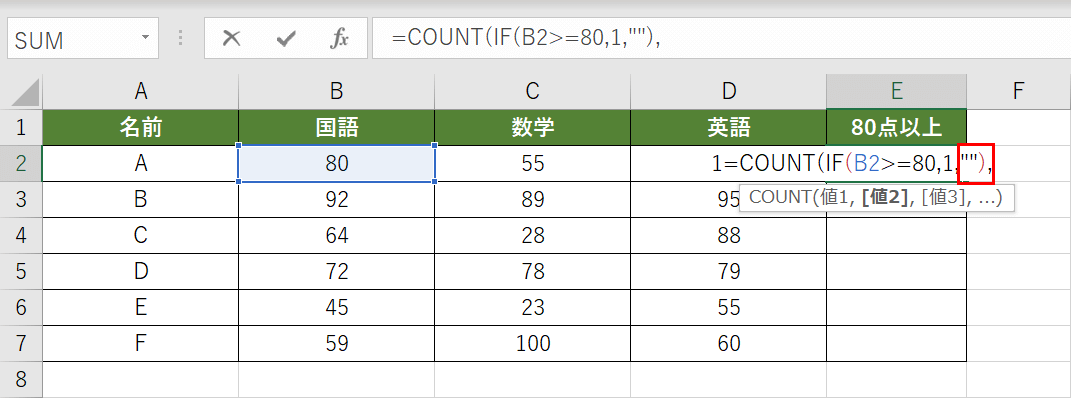
Task: Click cell containing 89
Action: pyautogui.click(x=533, y=199)
